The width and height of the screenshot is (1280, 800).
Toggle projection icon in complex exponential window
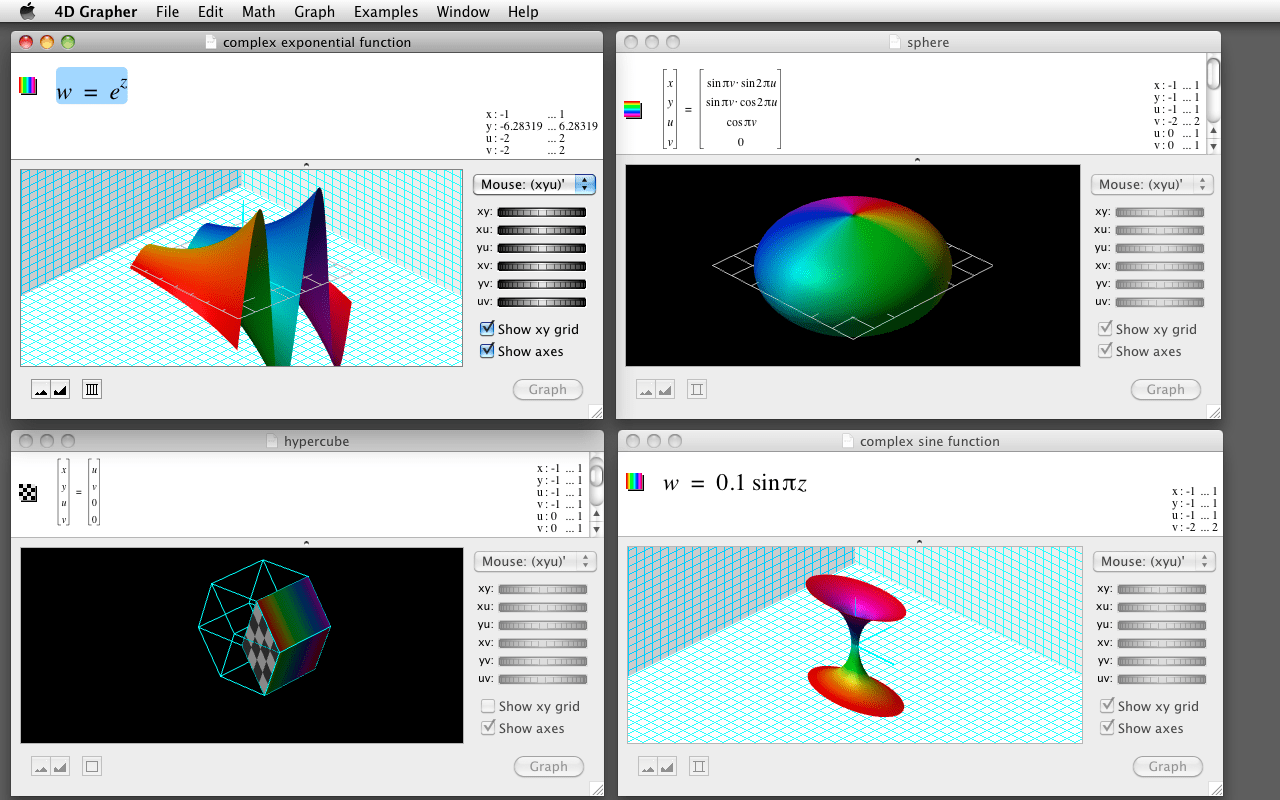(92, 389)
